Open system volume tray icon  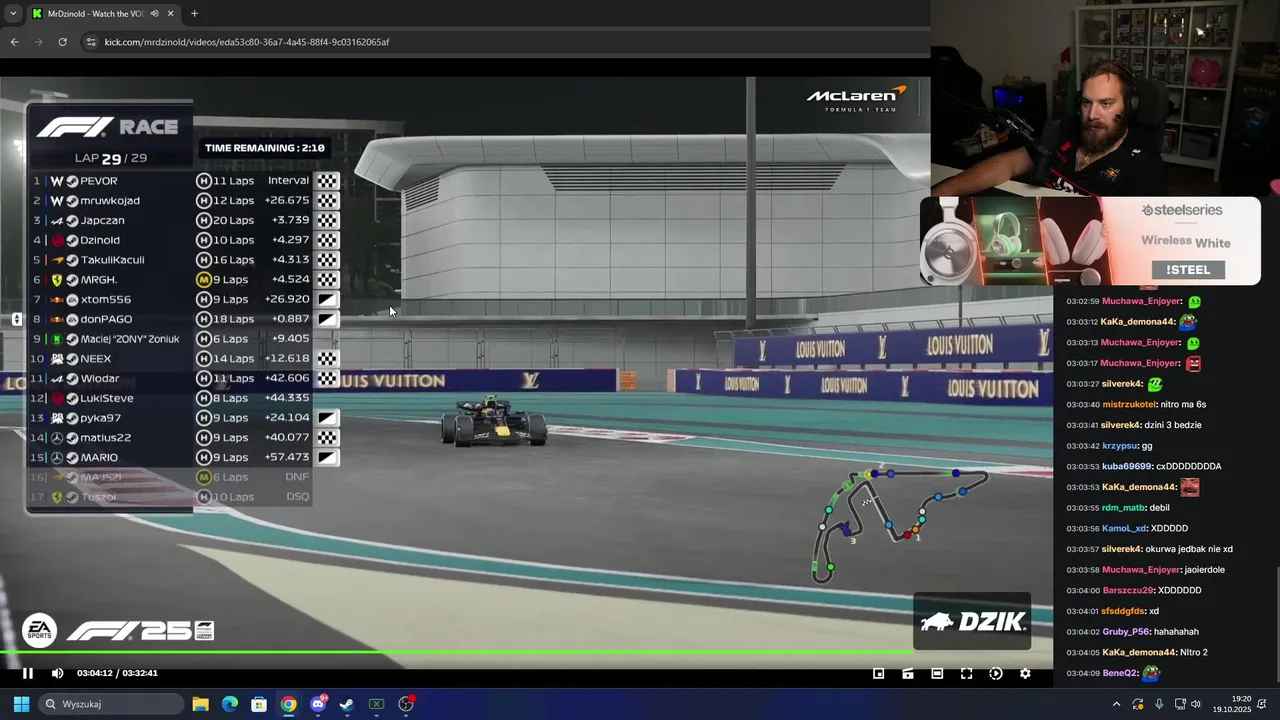(x=1196, y=704)
